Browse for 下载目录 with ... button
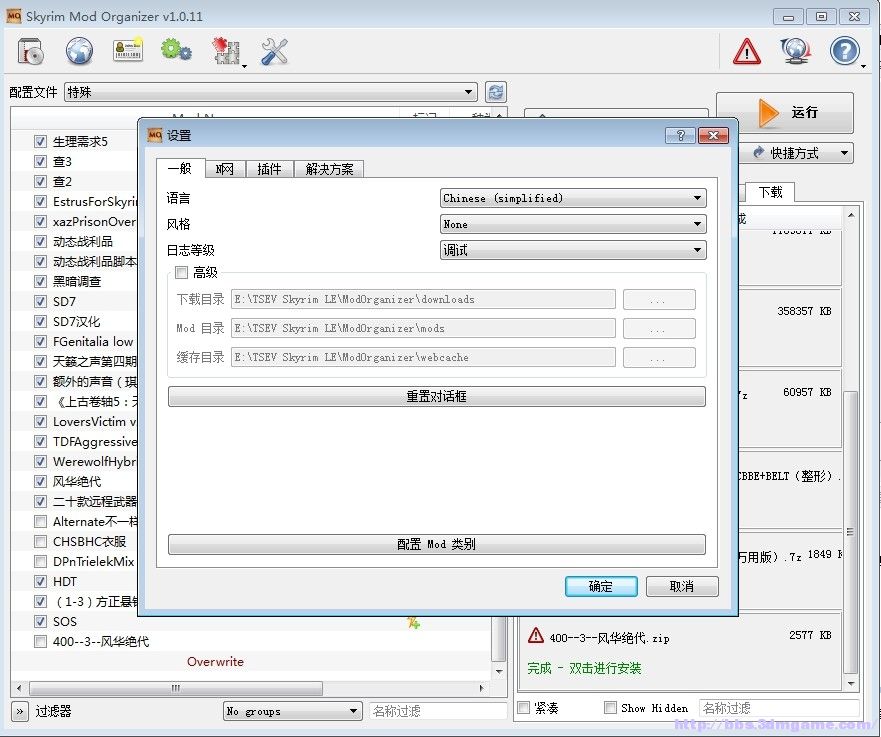The height and width of the screenshot is (737, 881). pyautogui.click(x=659, y=299)
